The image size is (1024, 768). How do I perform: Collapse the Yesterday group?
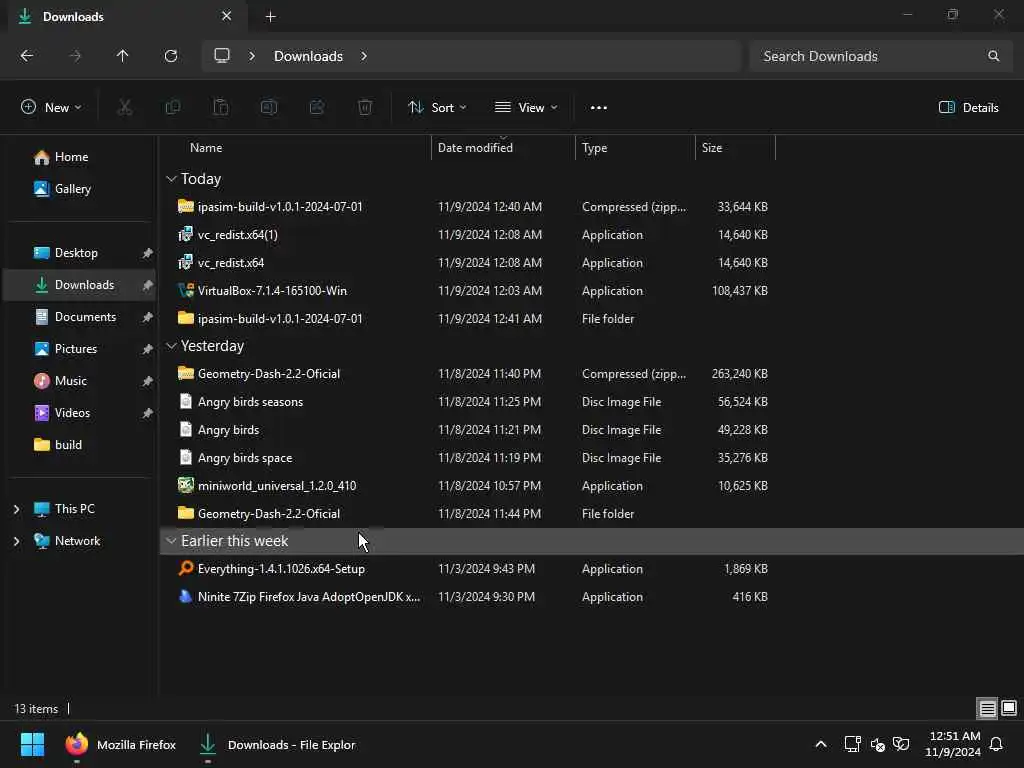(x=171, y=345)
